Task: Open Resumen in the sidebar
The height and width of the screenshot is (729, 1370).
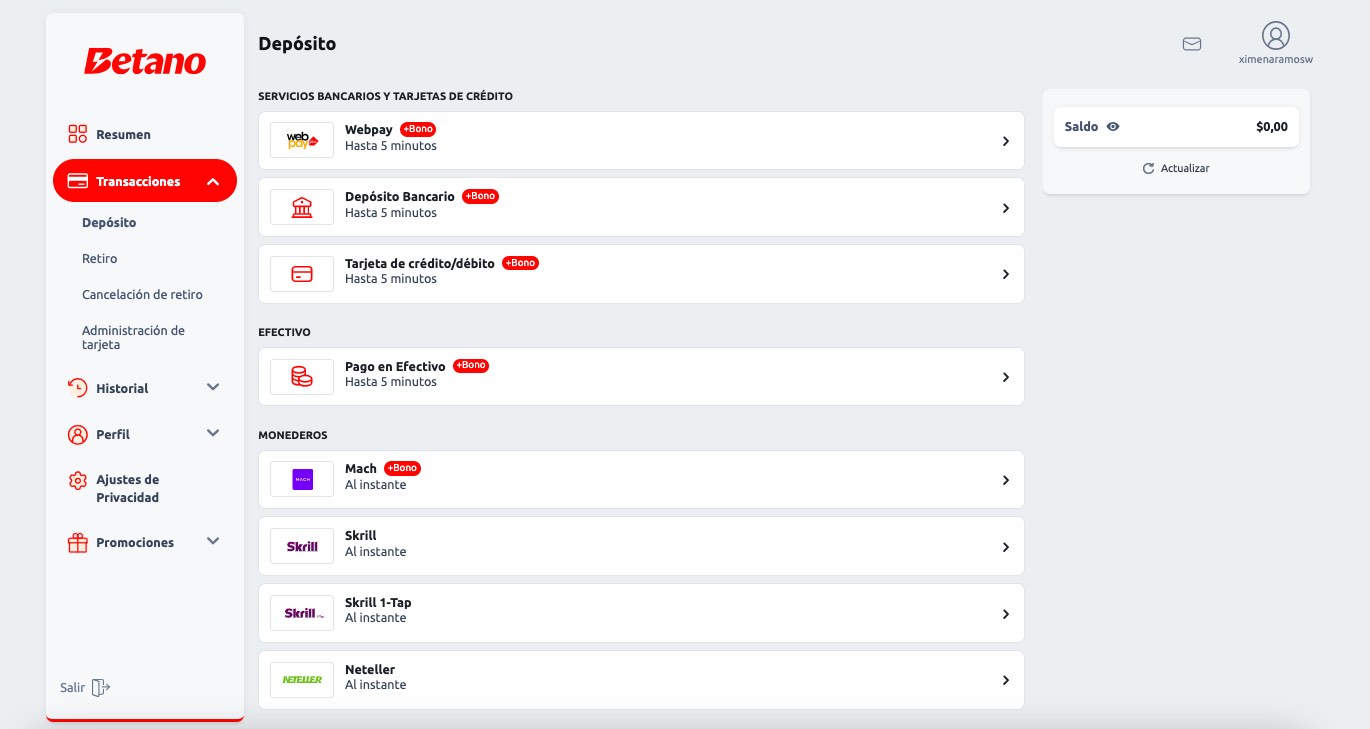Action: 122,134
